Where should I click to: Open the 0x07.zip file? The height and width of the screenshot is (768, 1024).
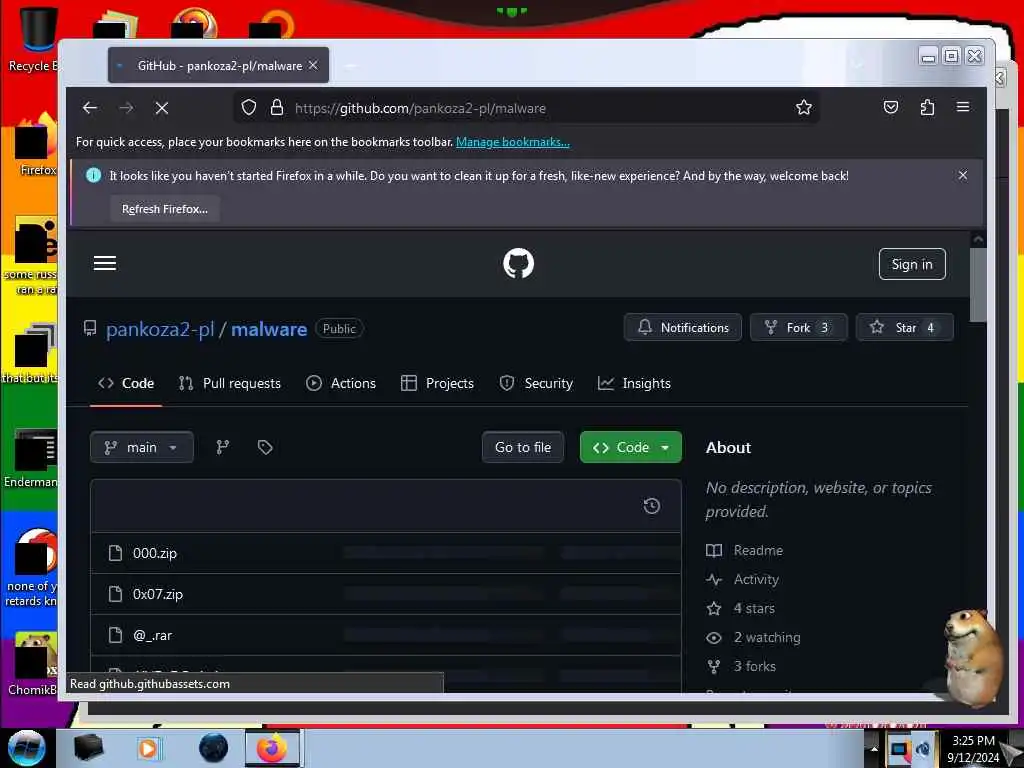(x=158, y=594)
